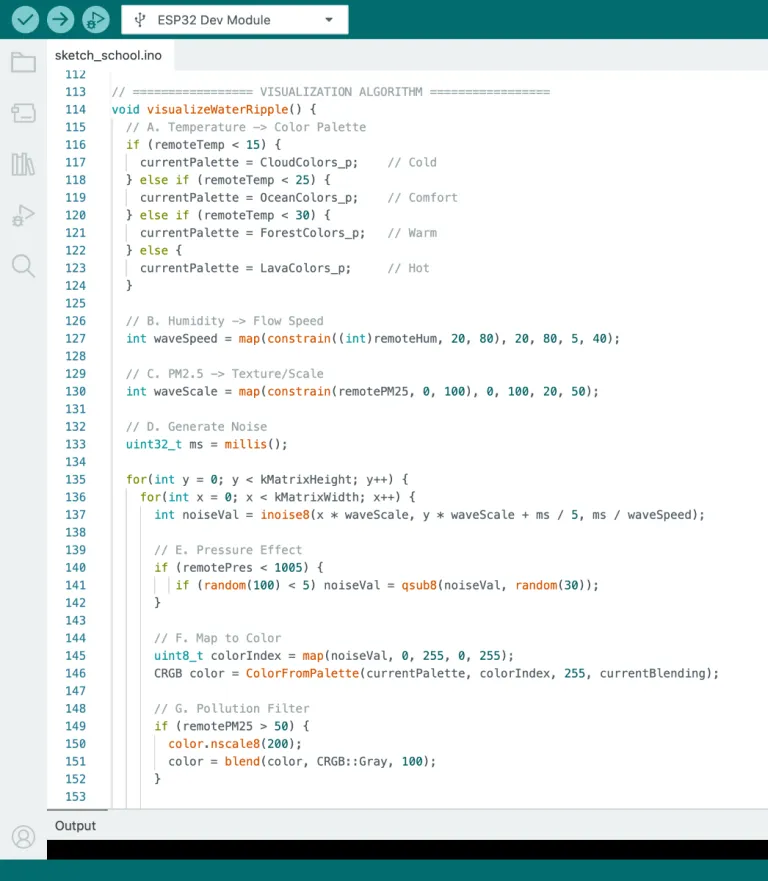Image resolution: width=768 pixels, height=881 pixels.
Task: Open the Library Manager sidebar icon
Action: click(x=23, y=164)
